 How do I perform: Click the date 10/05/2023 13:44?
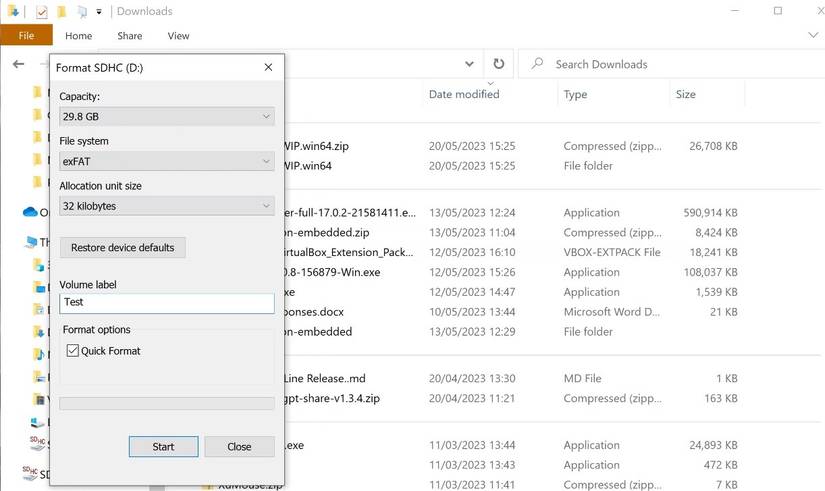(x=472, y=312)
